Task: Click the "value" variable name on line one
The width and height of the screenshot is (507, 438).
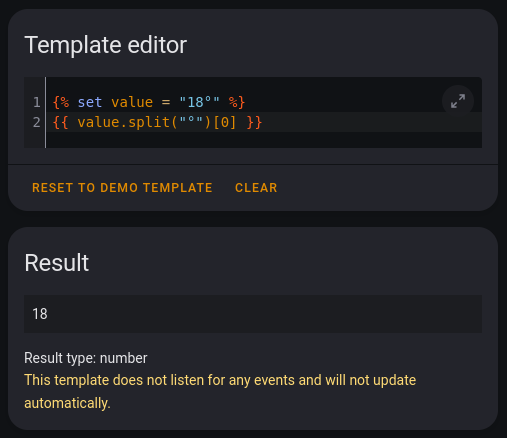Action: (x=132, y=102)
